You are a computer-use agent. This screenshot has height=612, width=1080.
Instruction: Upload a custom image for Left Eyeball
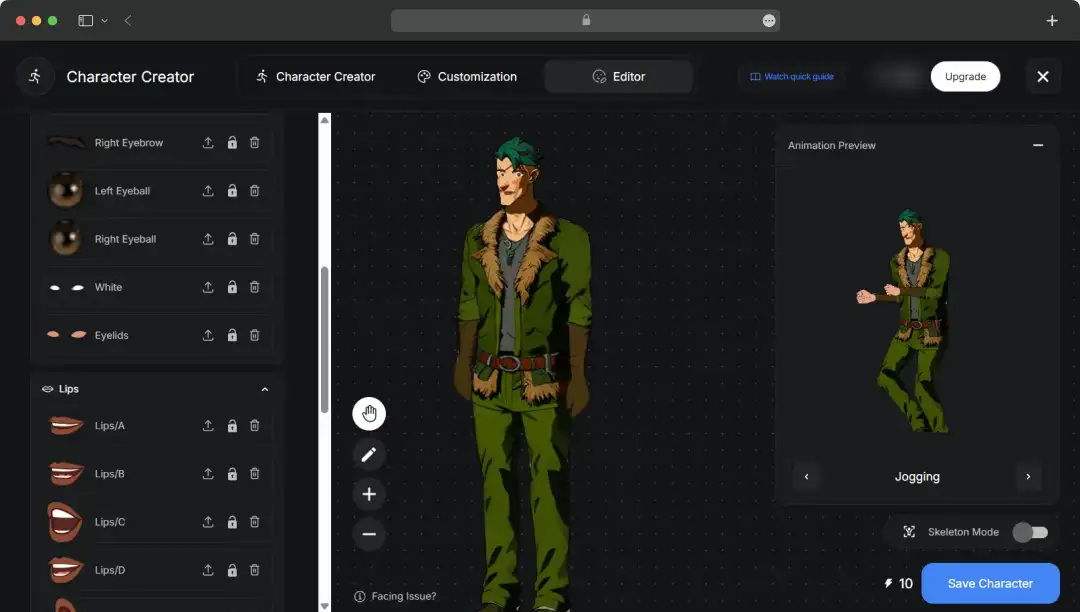click(x=207, y=190)
